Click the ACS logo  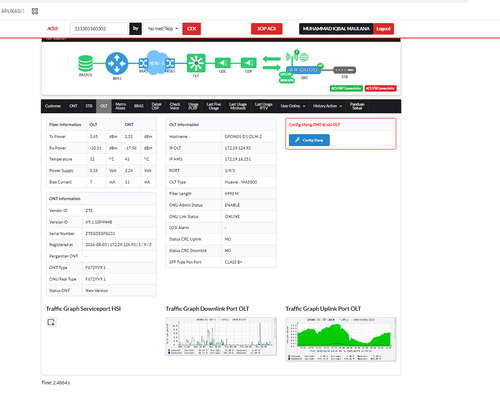click(x=52, y=29)
